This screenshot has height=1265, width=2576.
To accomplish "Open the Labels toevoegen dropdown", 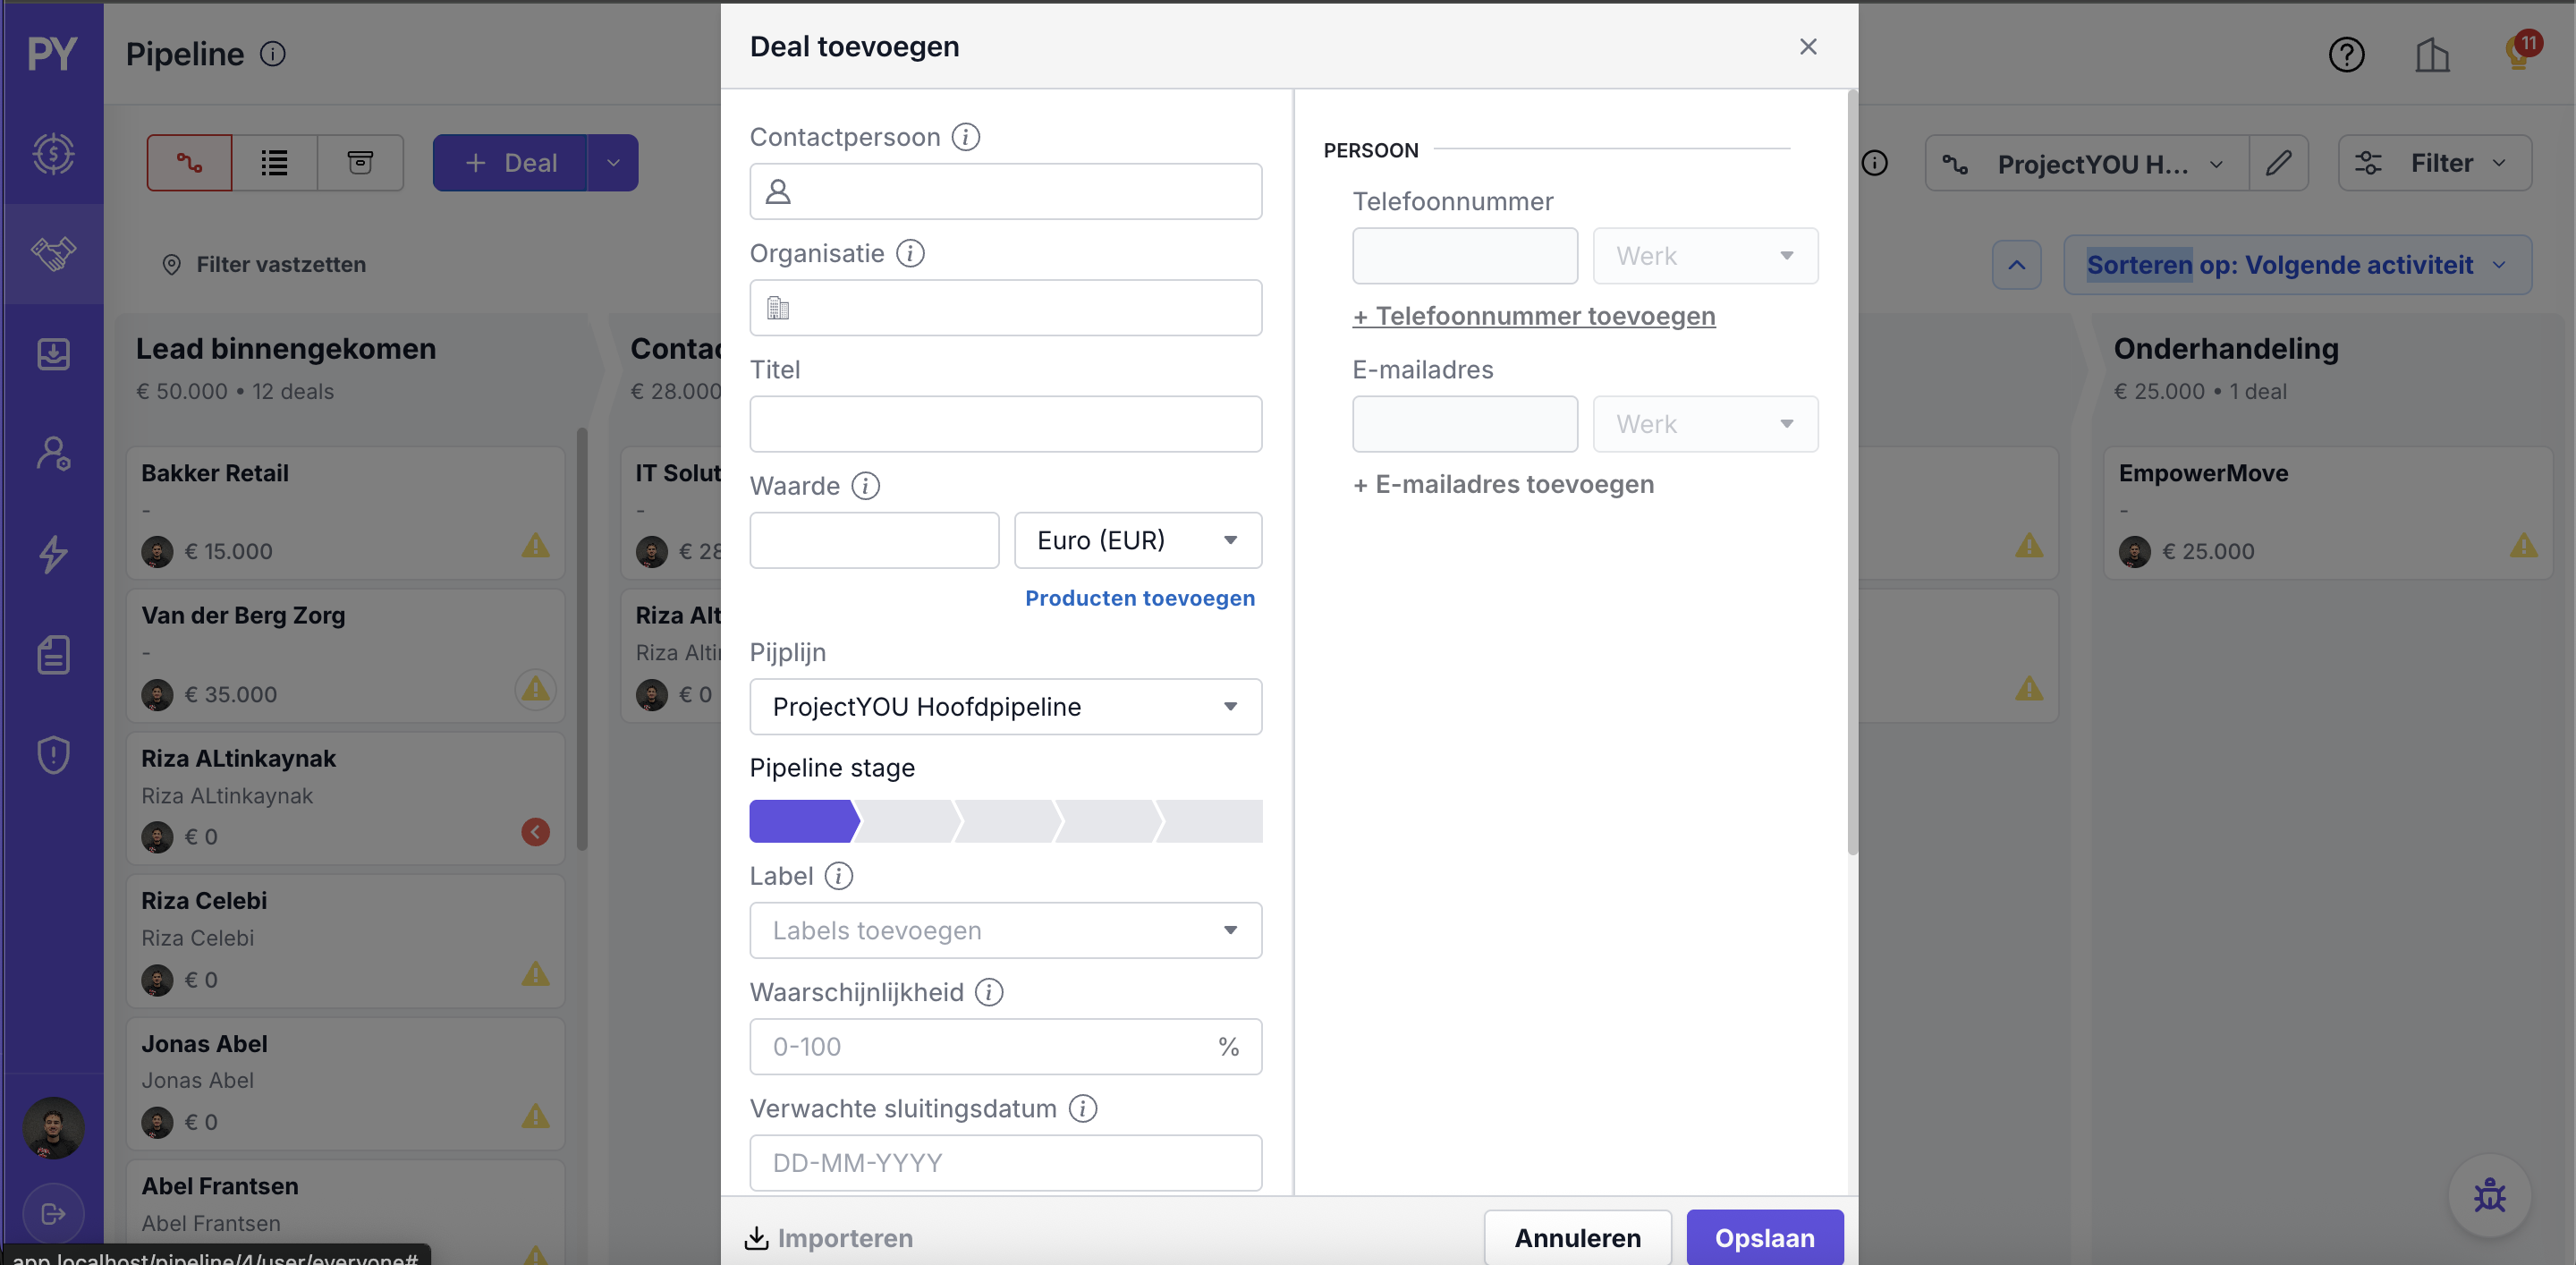I will tap(1005, 931).
